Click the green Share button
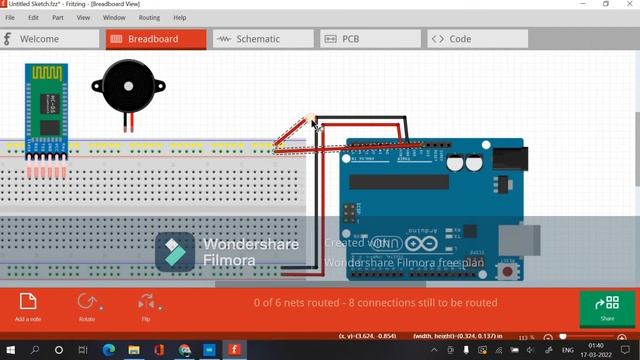 tap(607, 308)
